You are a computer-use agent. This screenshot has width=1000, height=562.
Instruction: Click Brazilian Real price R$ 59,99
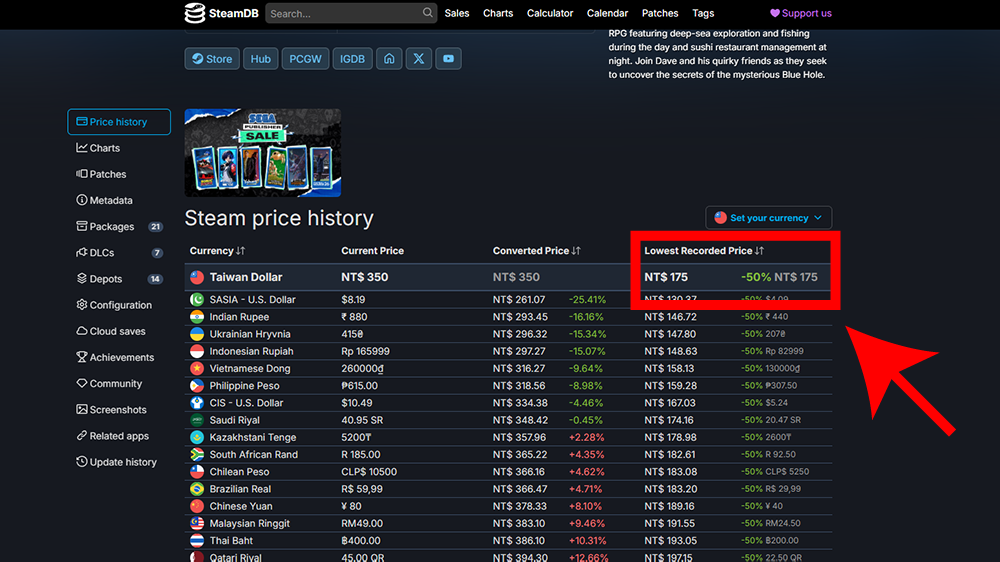pos(362,489)
